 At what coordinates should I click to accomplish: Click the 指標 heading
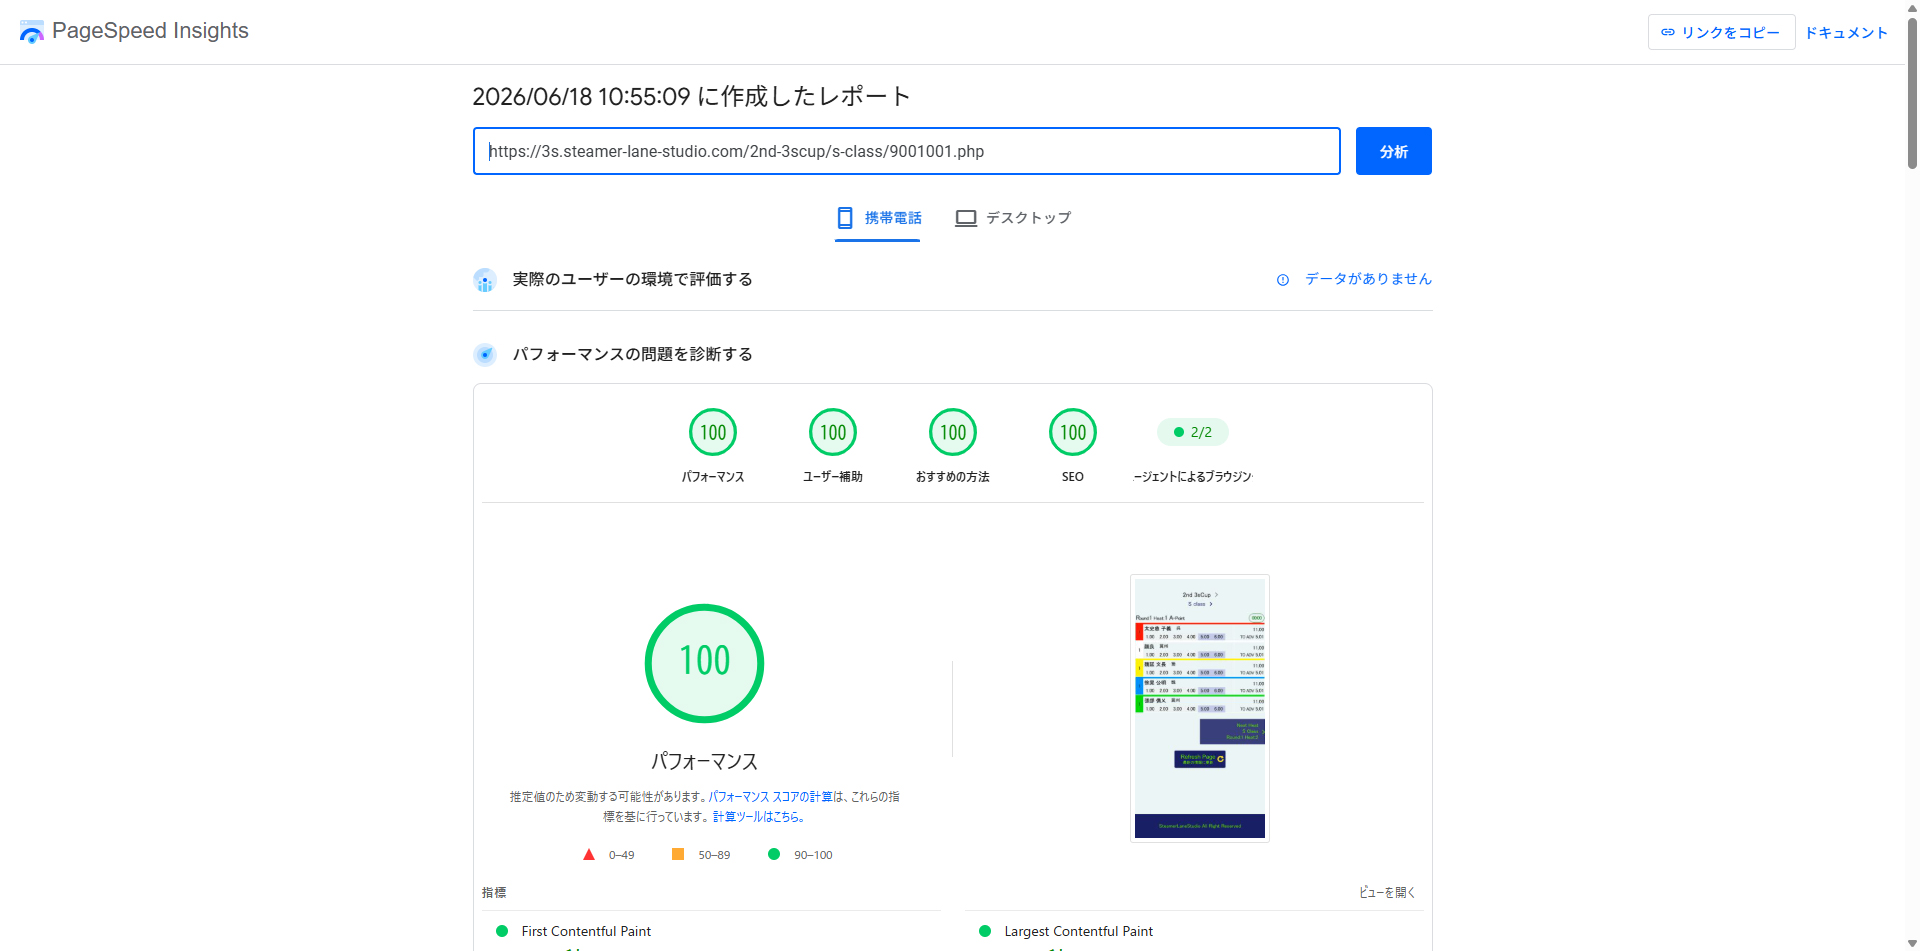coord(494,892)
